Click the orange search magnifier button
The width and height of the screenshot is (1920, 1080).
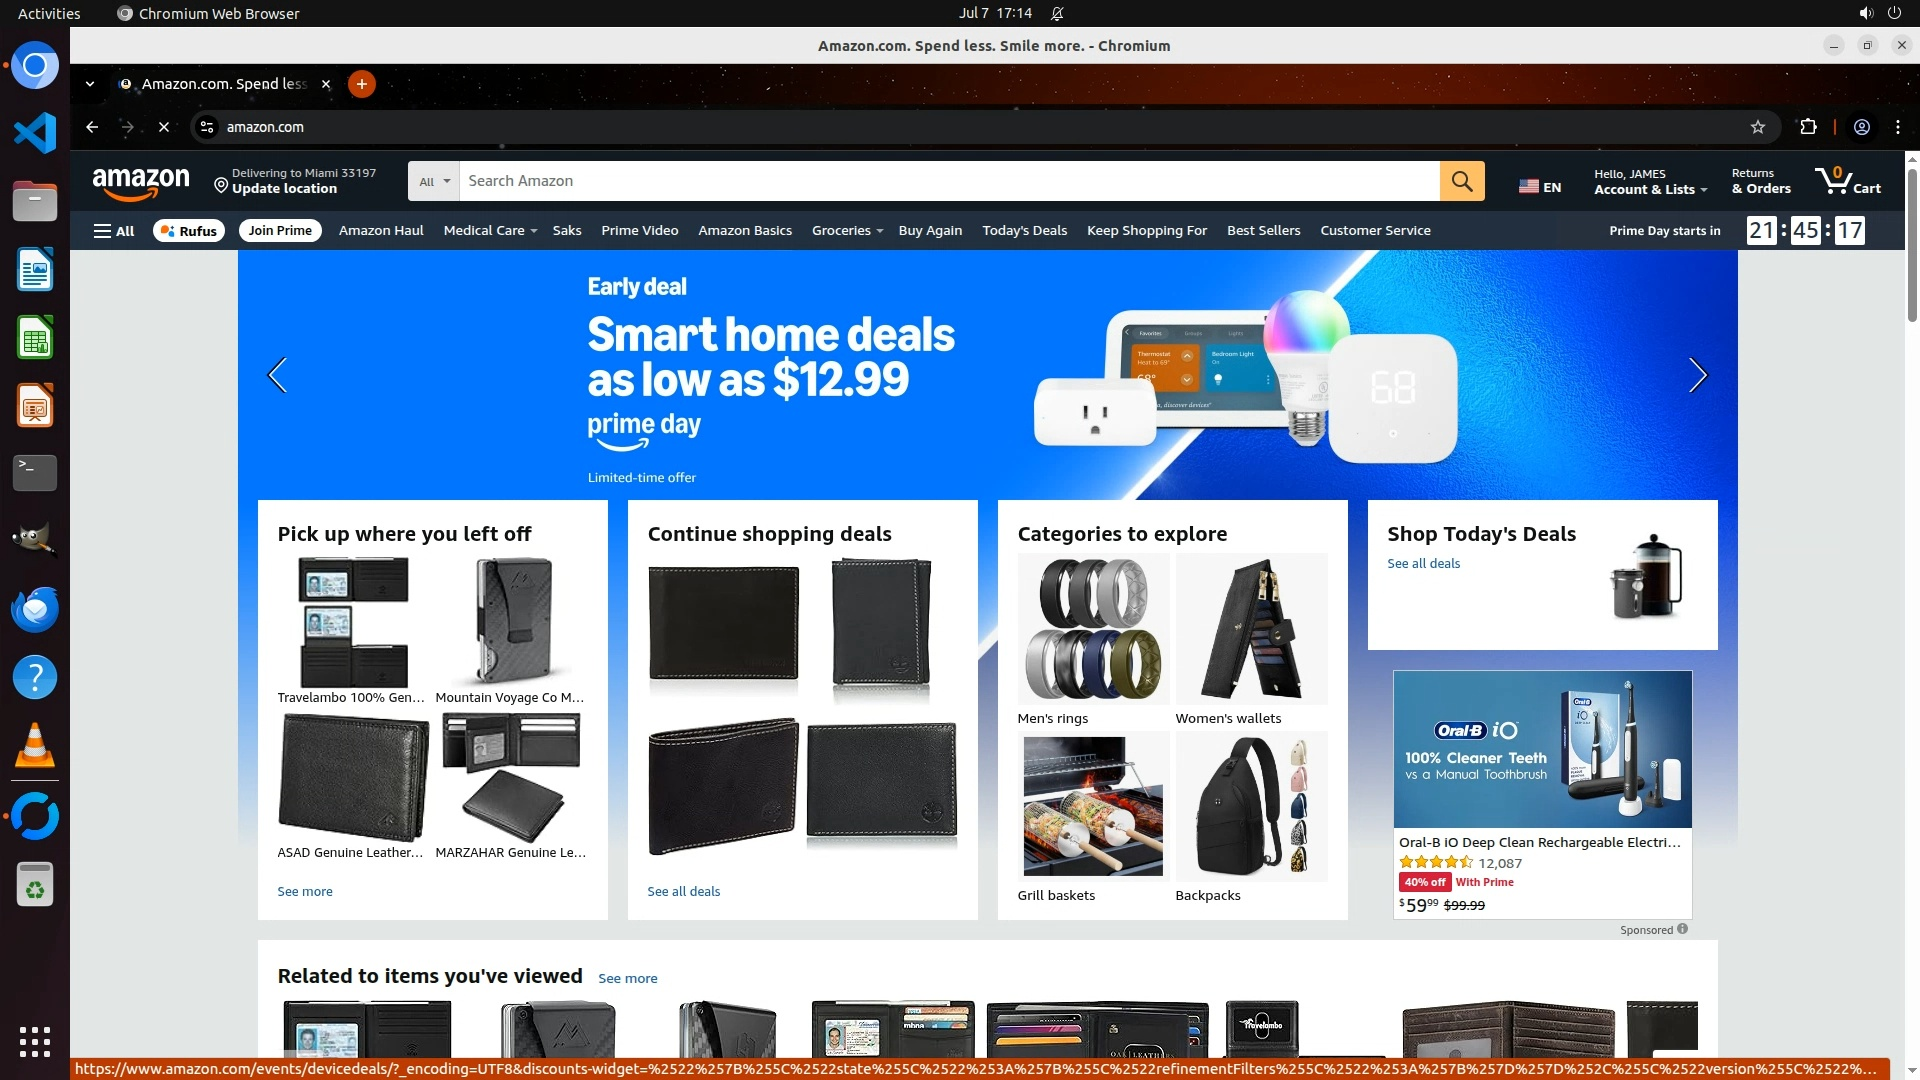coord(1461,181)
